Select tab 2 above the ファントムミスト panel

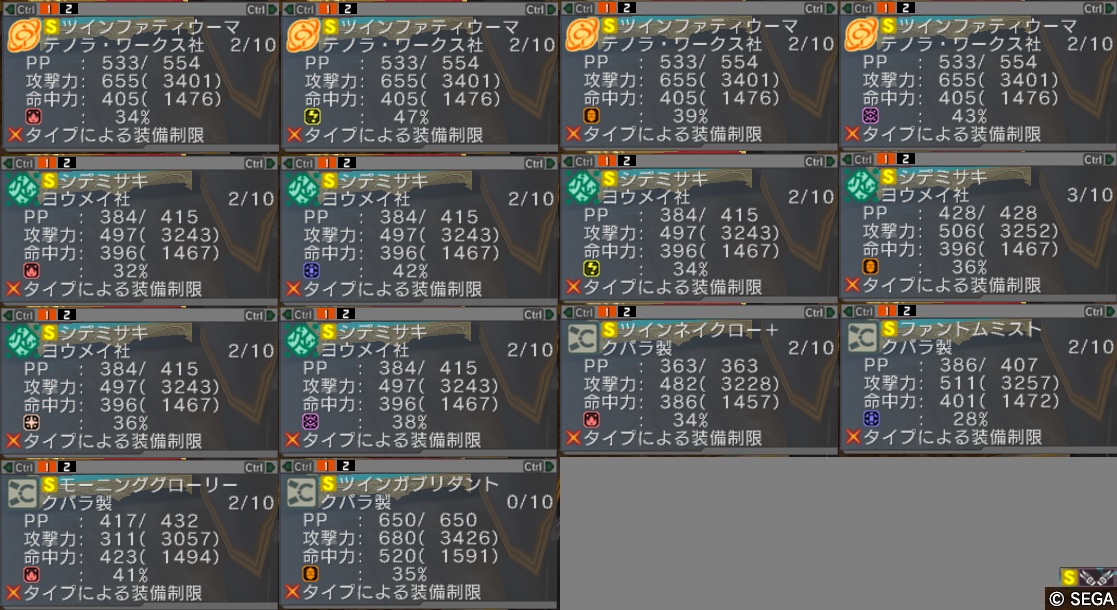(905, 311)
